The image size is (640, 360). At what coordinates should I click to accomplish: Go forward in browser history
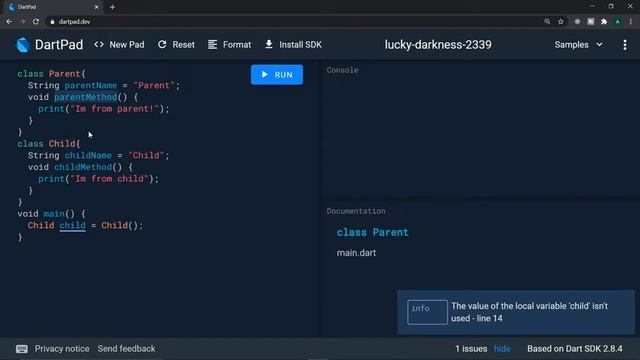[22, 22]
